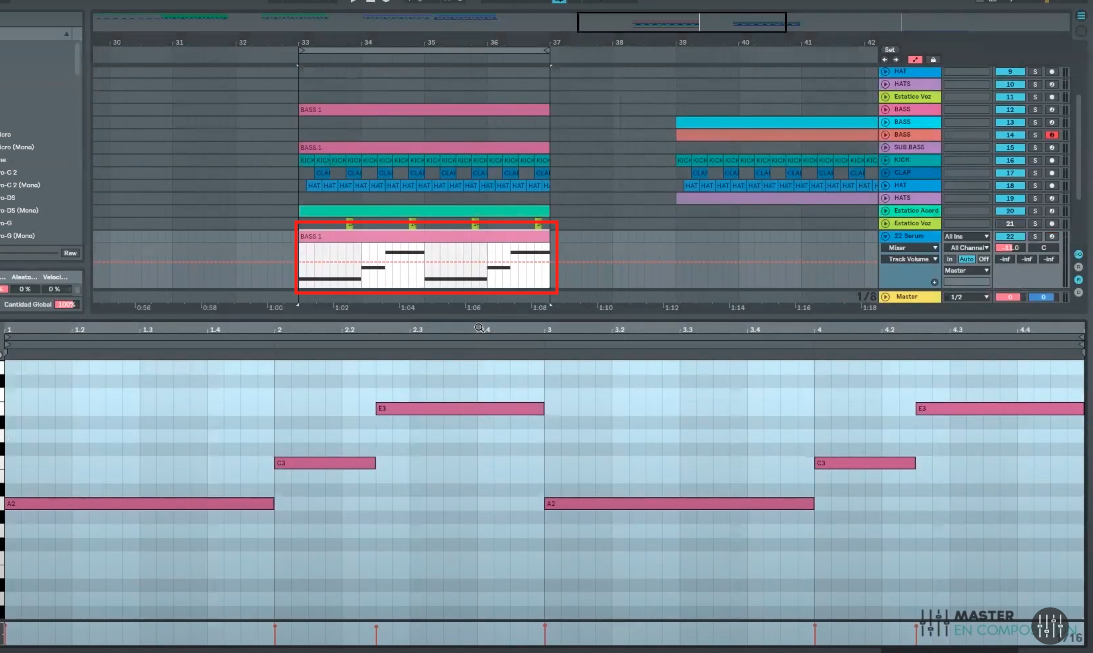Select the C3 note at bar 4
The height and width of the screenshot is (653, 1093).
point(865,463)
